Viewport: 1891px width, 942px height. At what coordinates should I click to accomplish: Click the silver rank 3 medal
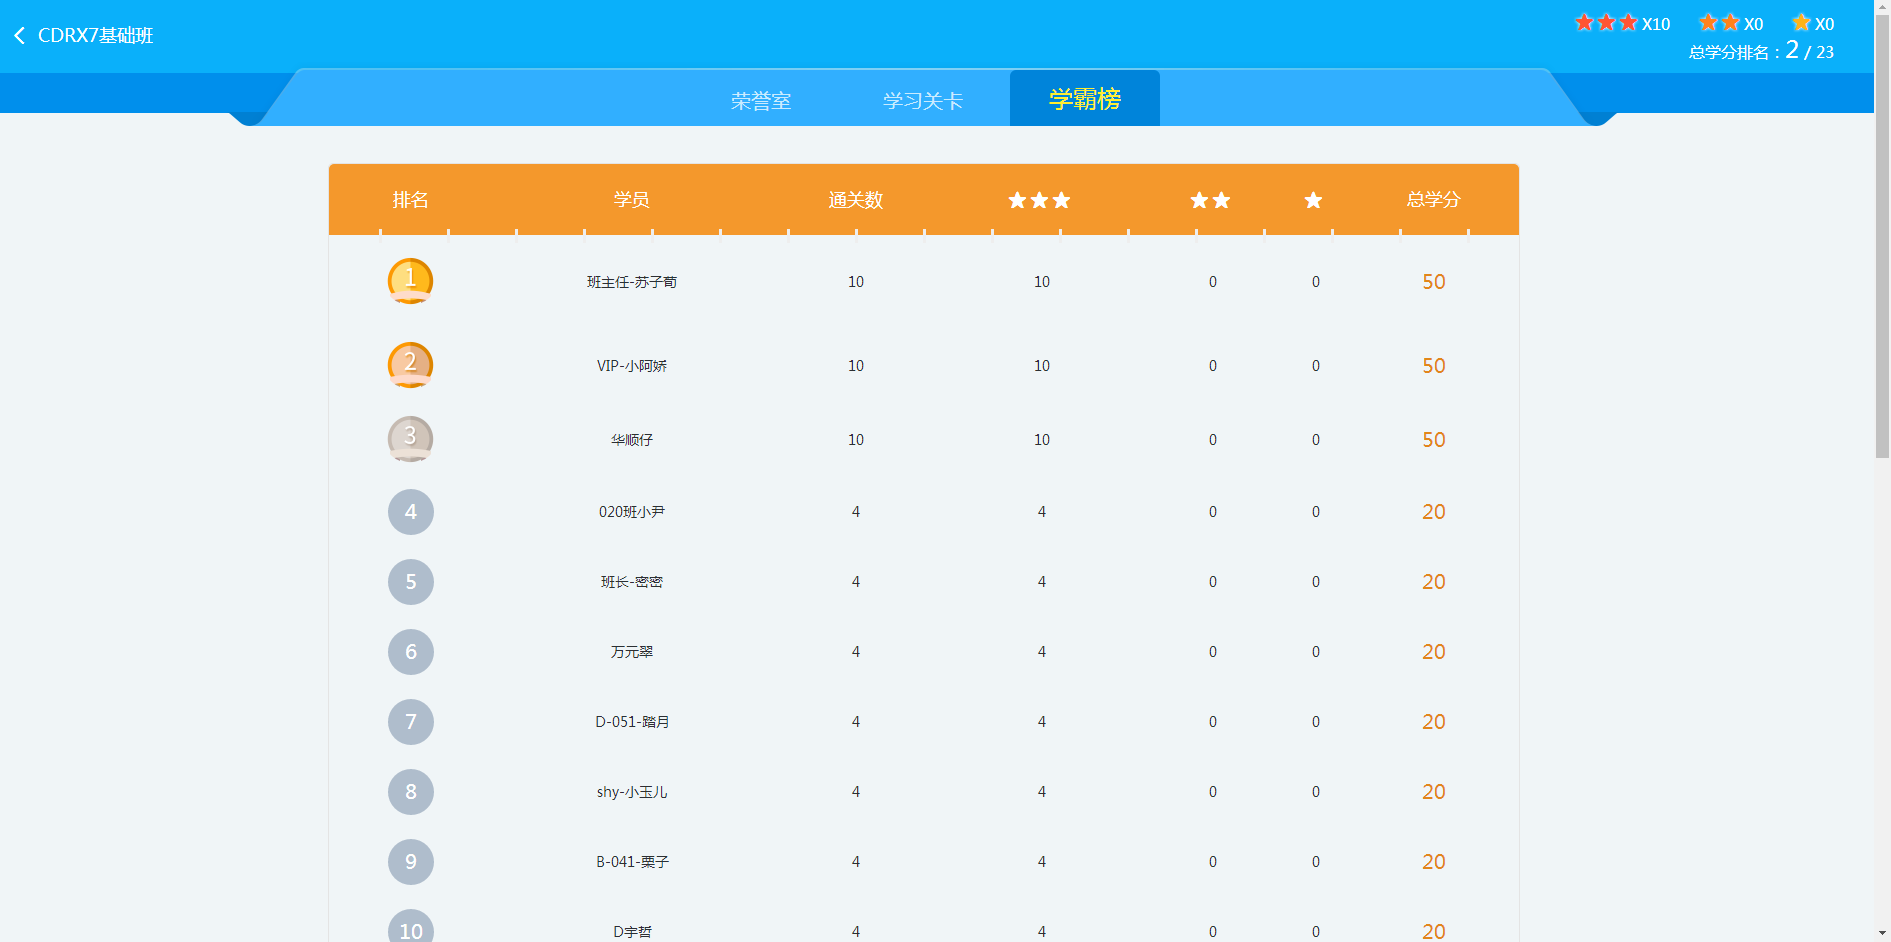coord(410,439)
